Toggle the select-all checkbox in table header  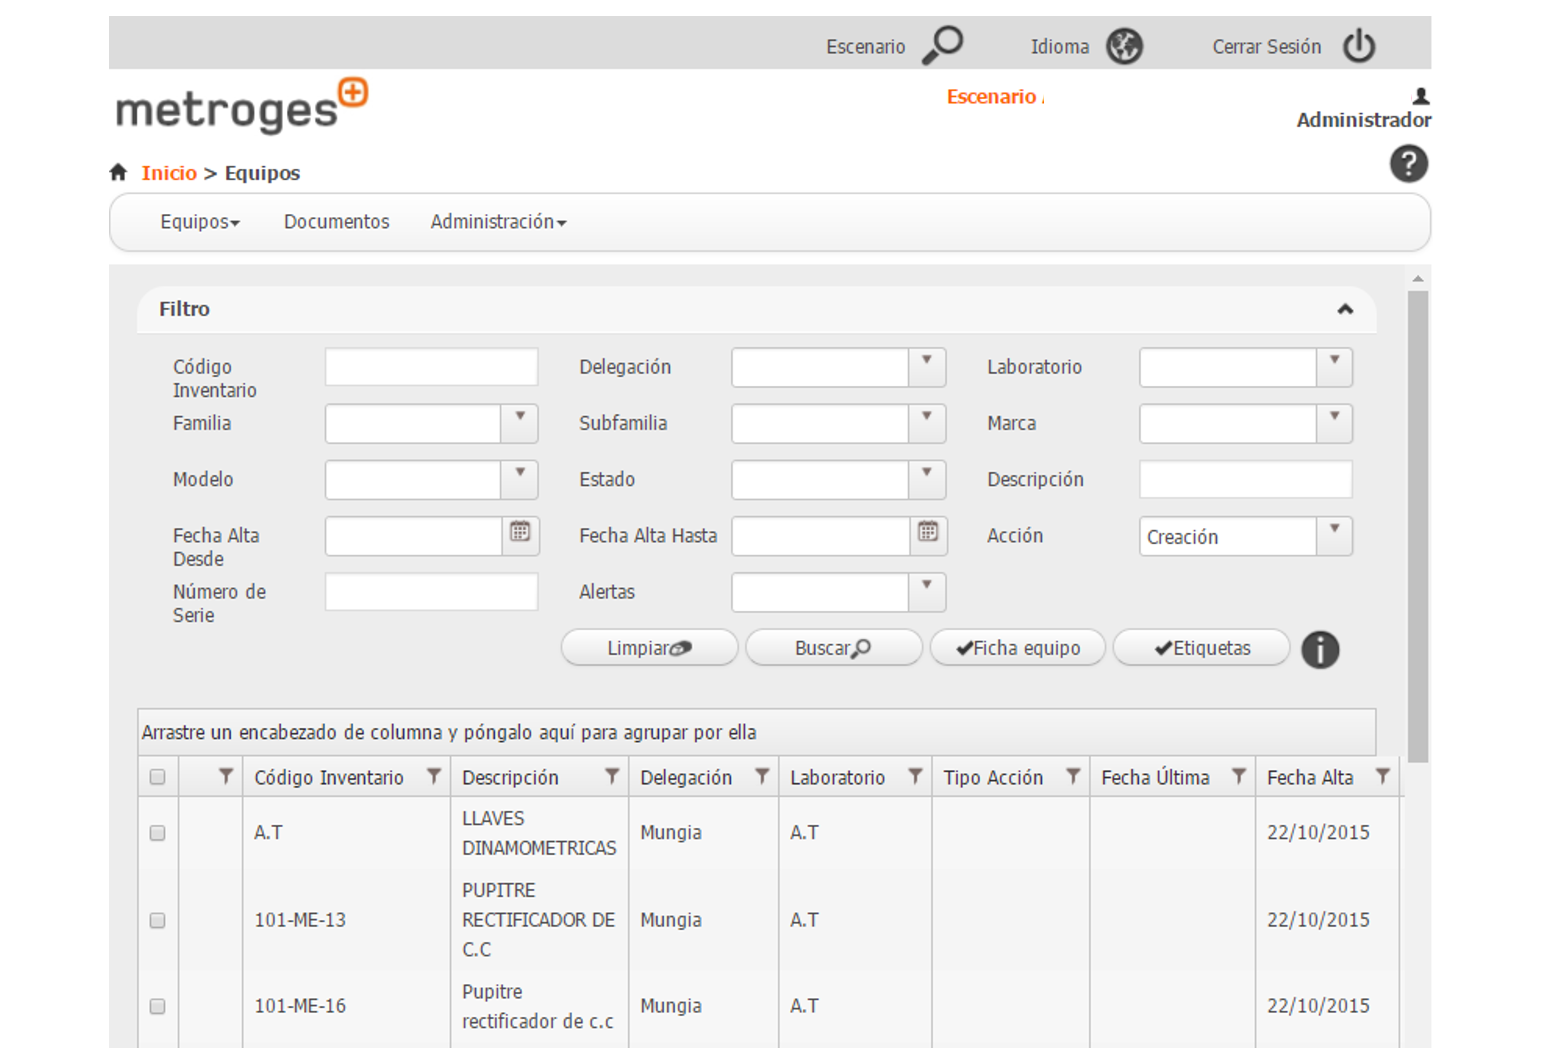pos(157,777)
